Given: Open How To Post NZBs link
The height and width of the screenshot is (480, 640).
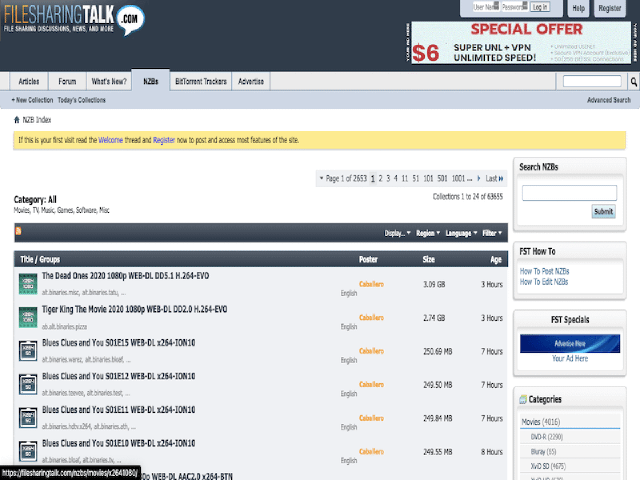Looking at the screenshot, I should (544, 271).
